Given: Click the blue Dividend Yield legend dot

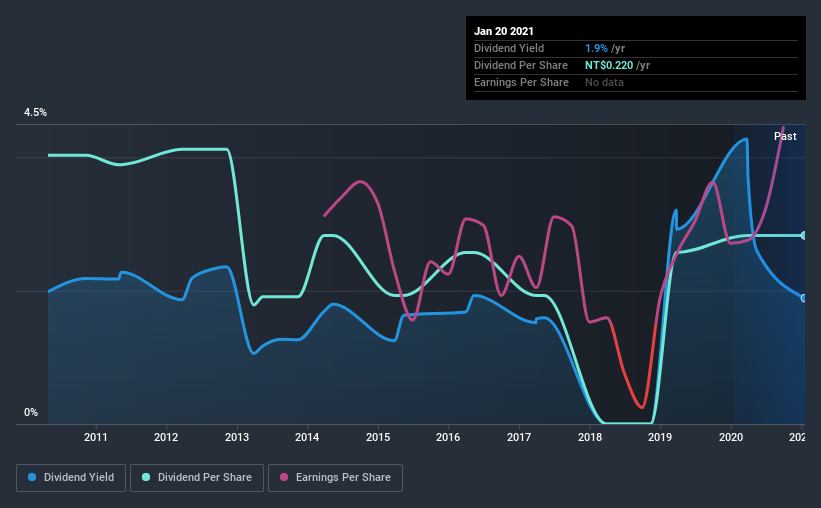Looking at the screenshot, I should tap(32, 477).
